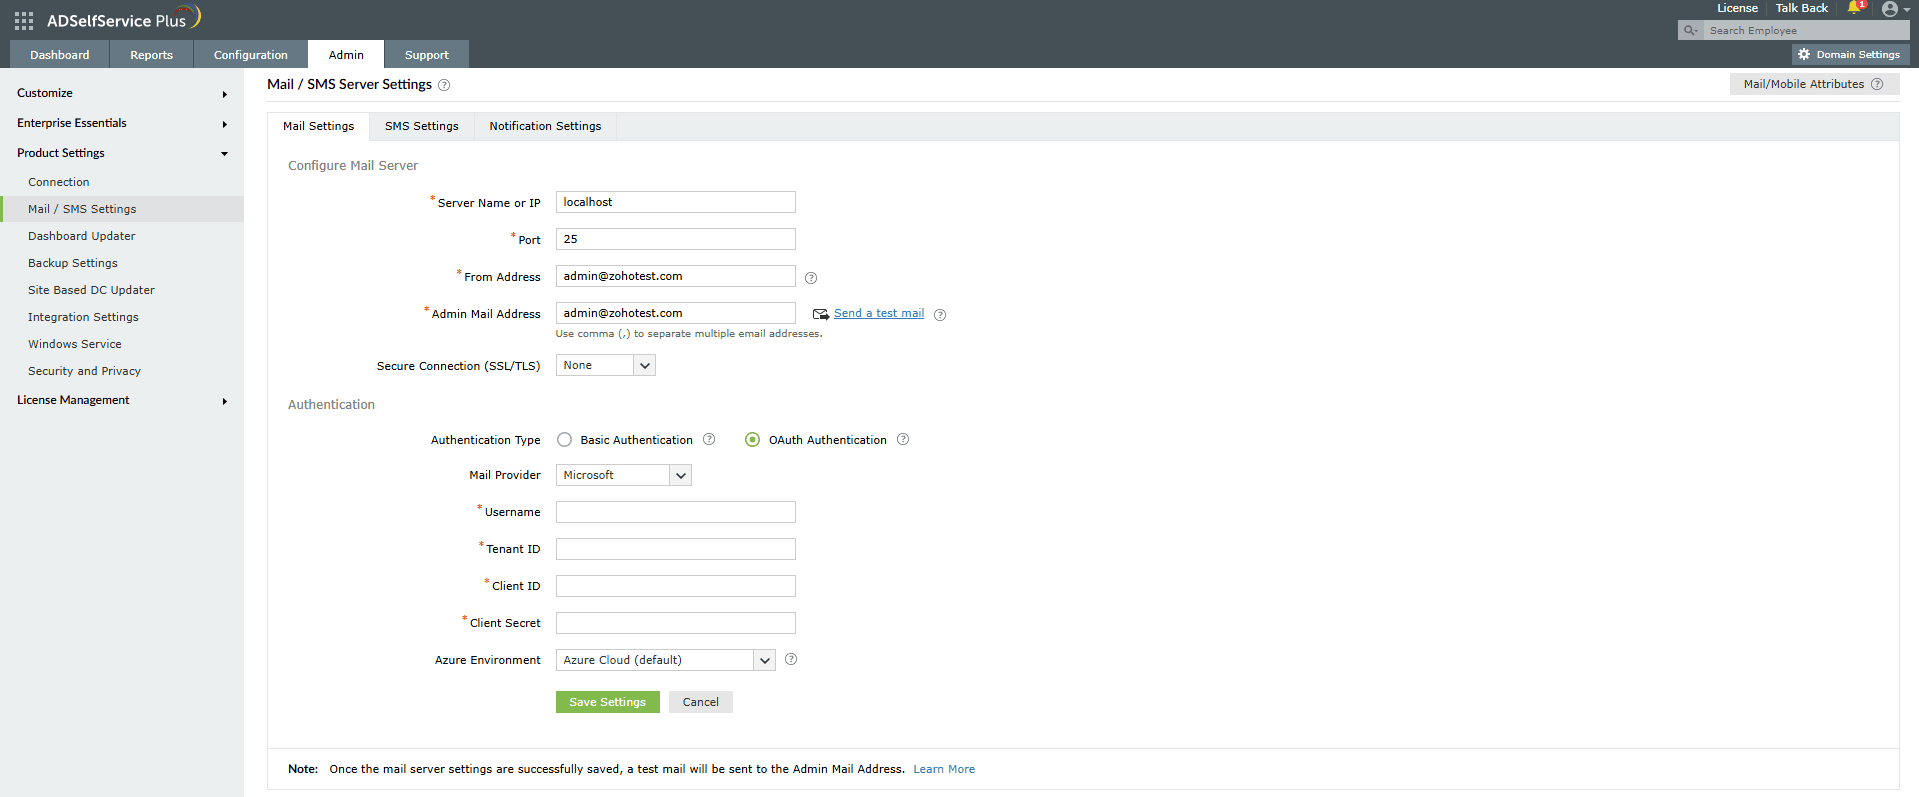Viewport: 1919px width, 797px height.
Task: Click help icon beside Mail / SMS Server Settings title
Action: point(444,85)
